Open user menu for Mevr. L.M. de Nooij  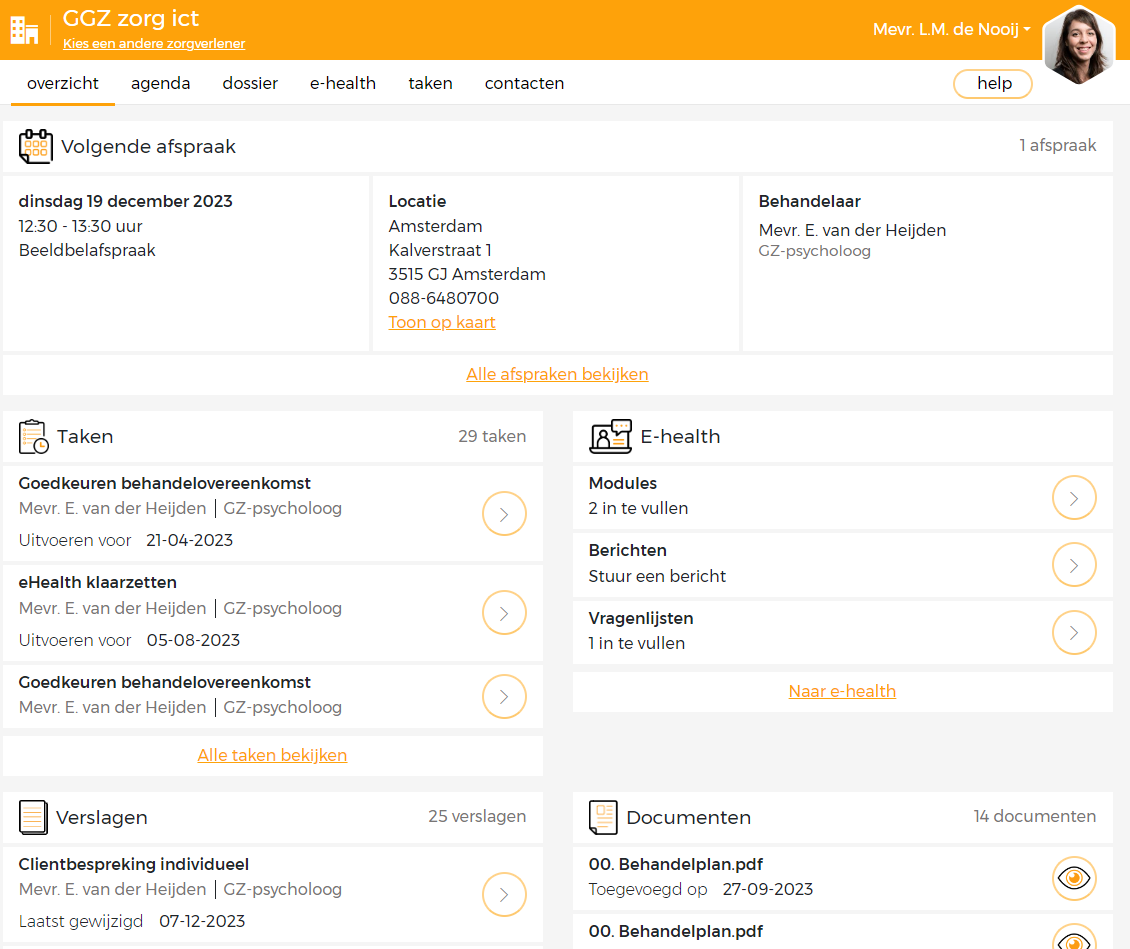point(951,30)
